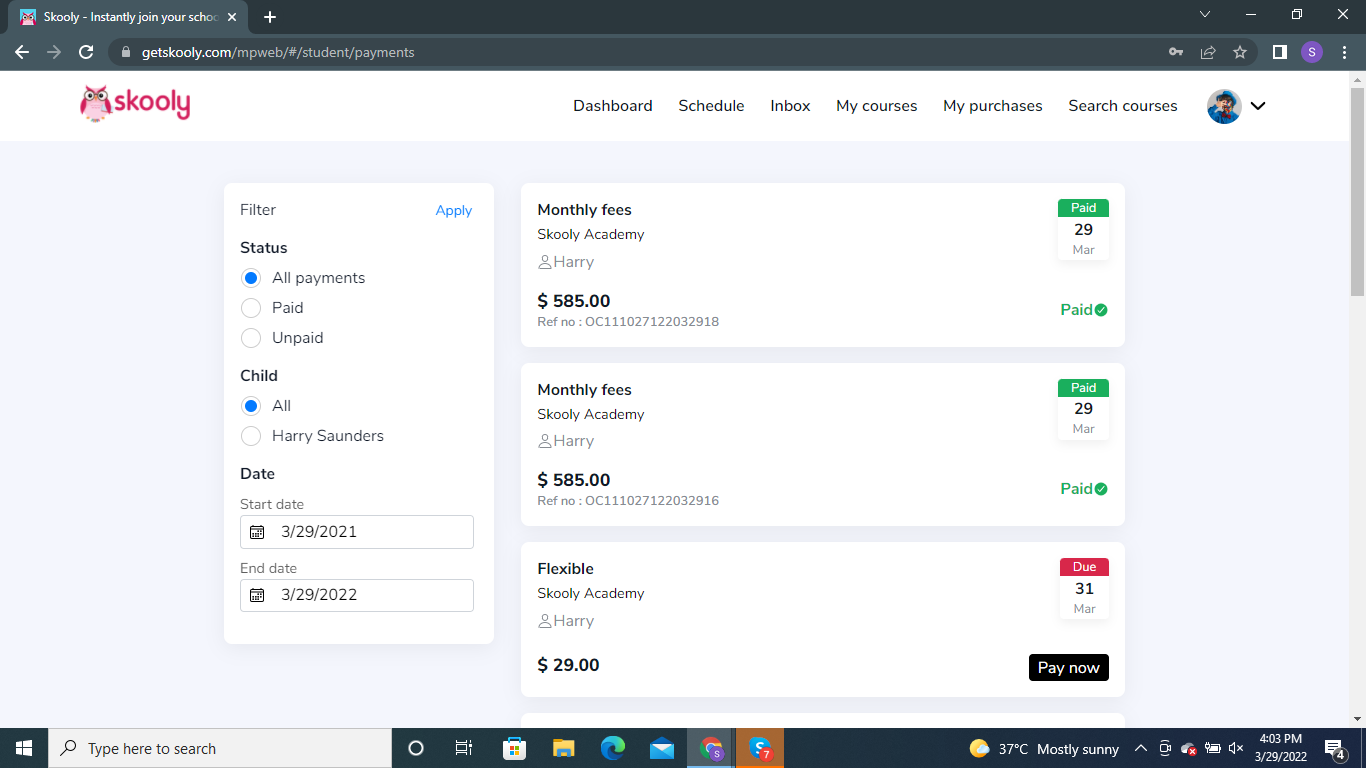The height and width of the screenshot is (768, 1366).
Task: Share this page icon
Action: tap(1208, 52)
